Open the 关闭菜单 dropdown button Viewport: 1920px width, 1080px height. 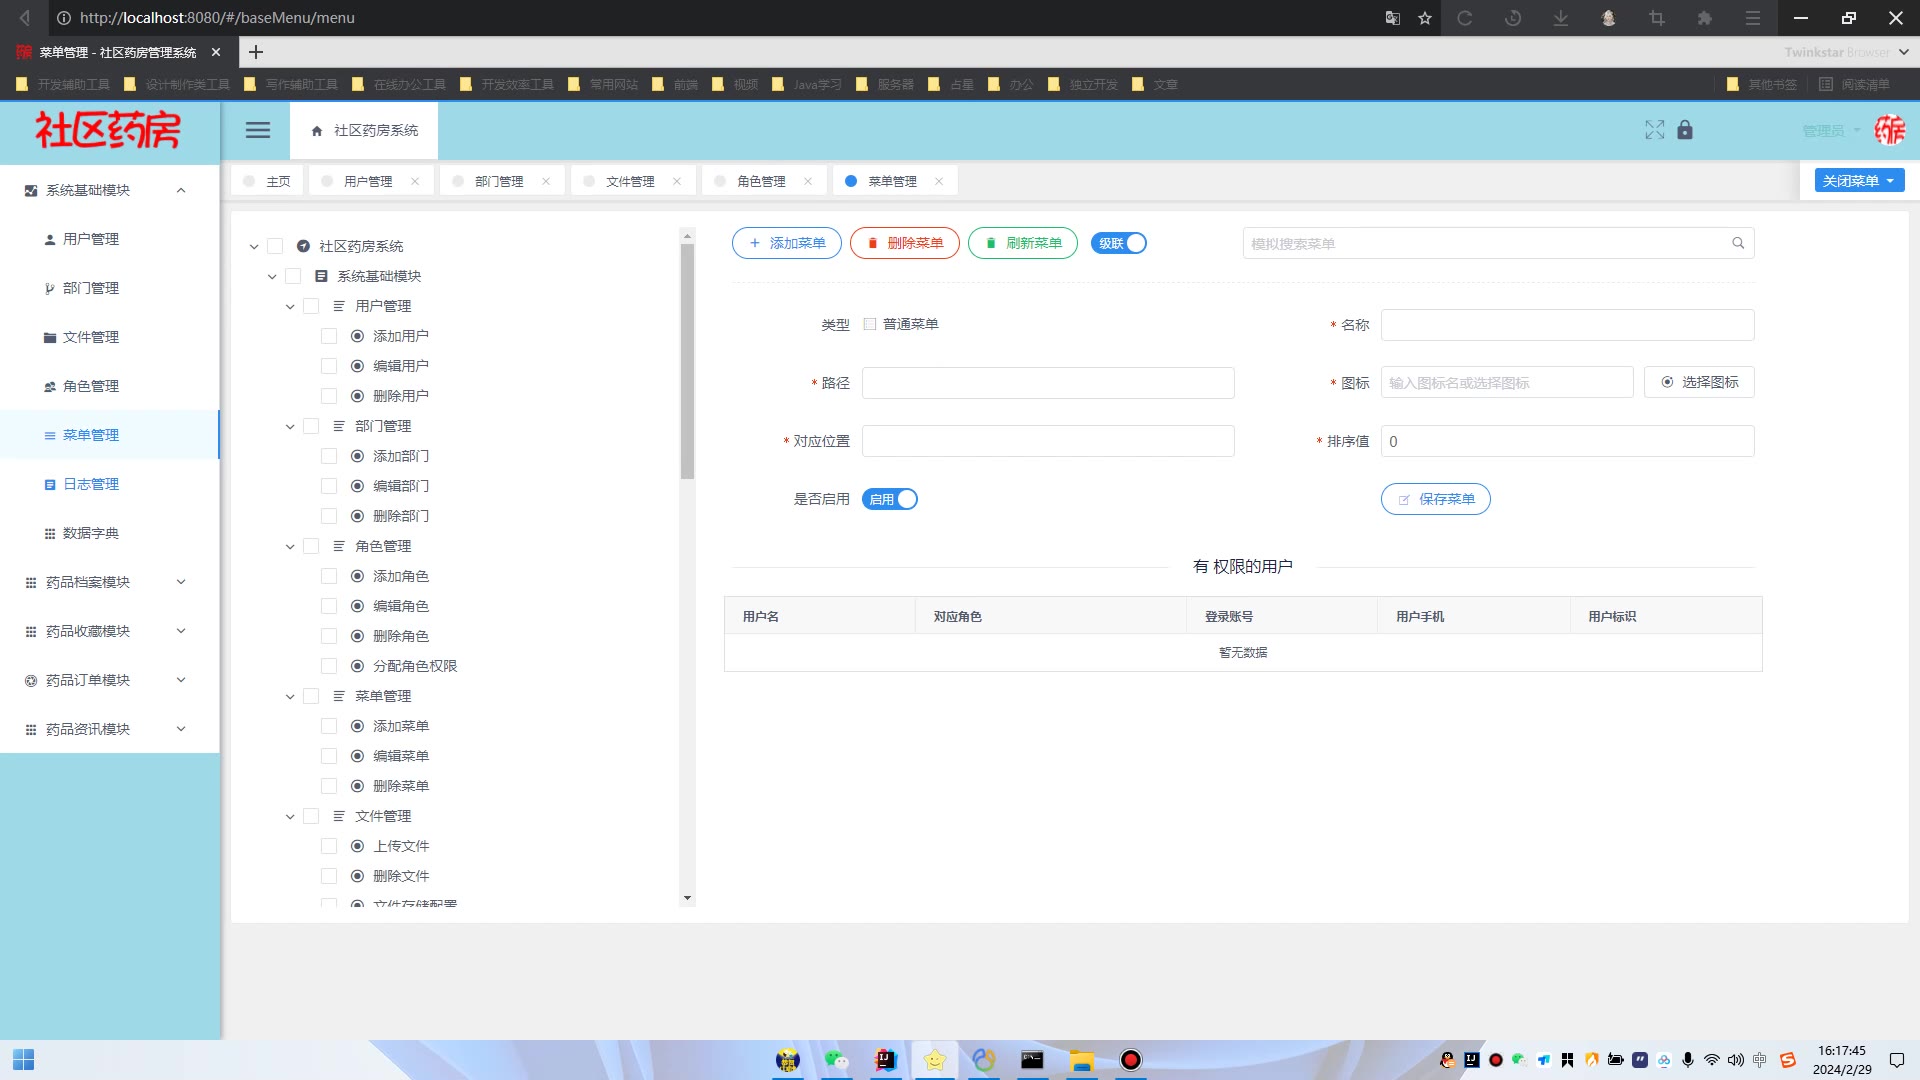point(1859,181)
